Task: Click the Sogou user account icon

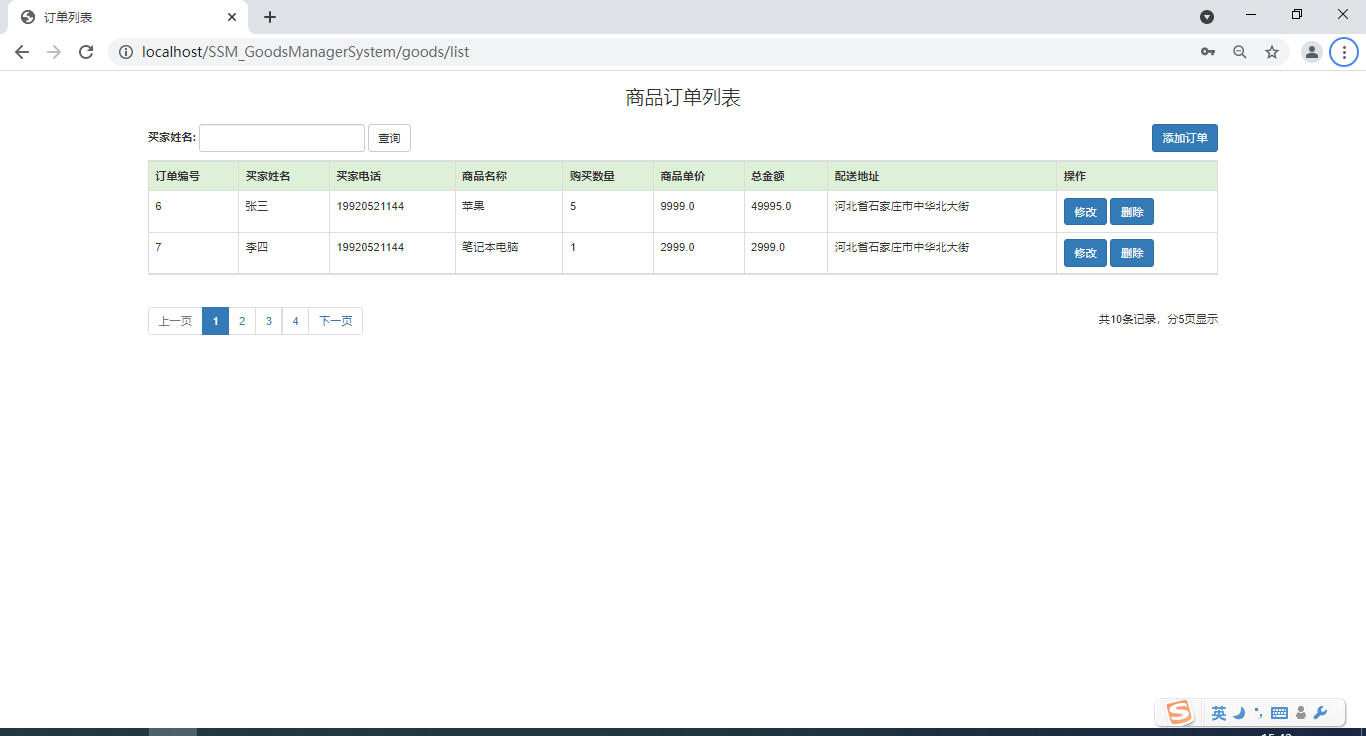Action: click(1301, 713)
